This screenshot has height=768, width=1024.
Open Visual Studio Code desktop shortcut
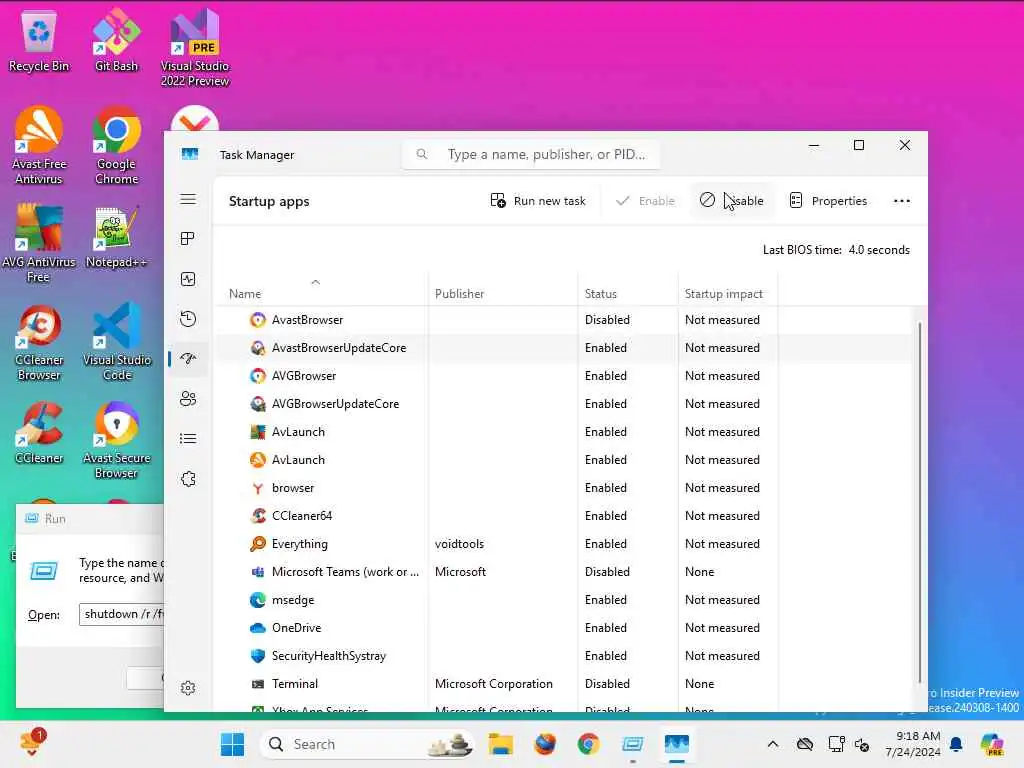tap(116, 342)
